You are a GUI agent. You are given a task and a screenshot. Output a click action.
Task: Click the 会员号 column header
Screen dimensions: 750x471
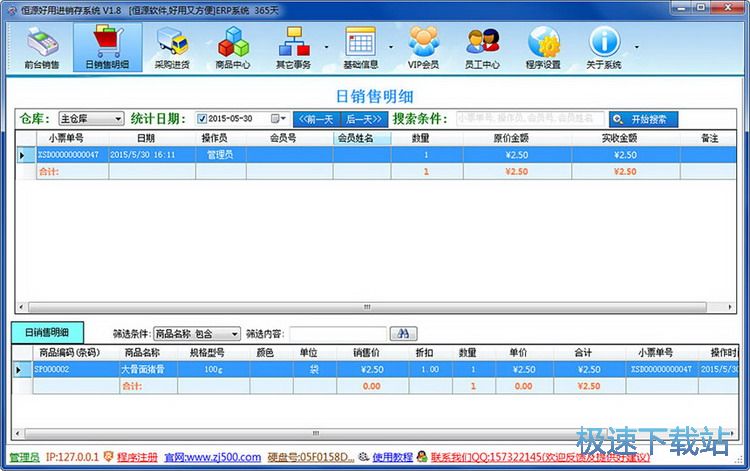(283, 138)
